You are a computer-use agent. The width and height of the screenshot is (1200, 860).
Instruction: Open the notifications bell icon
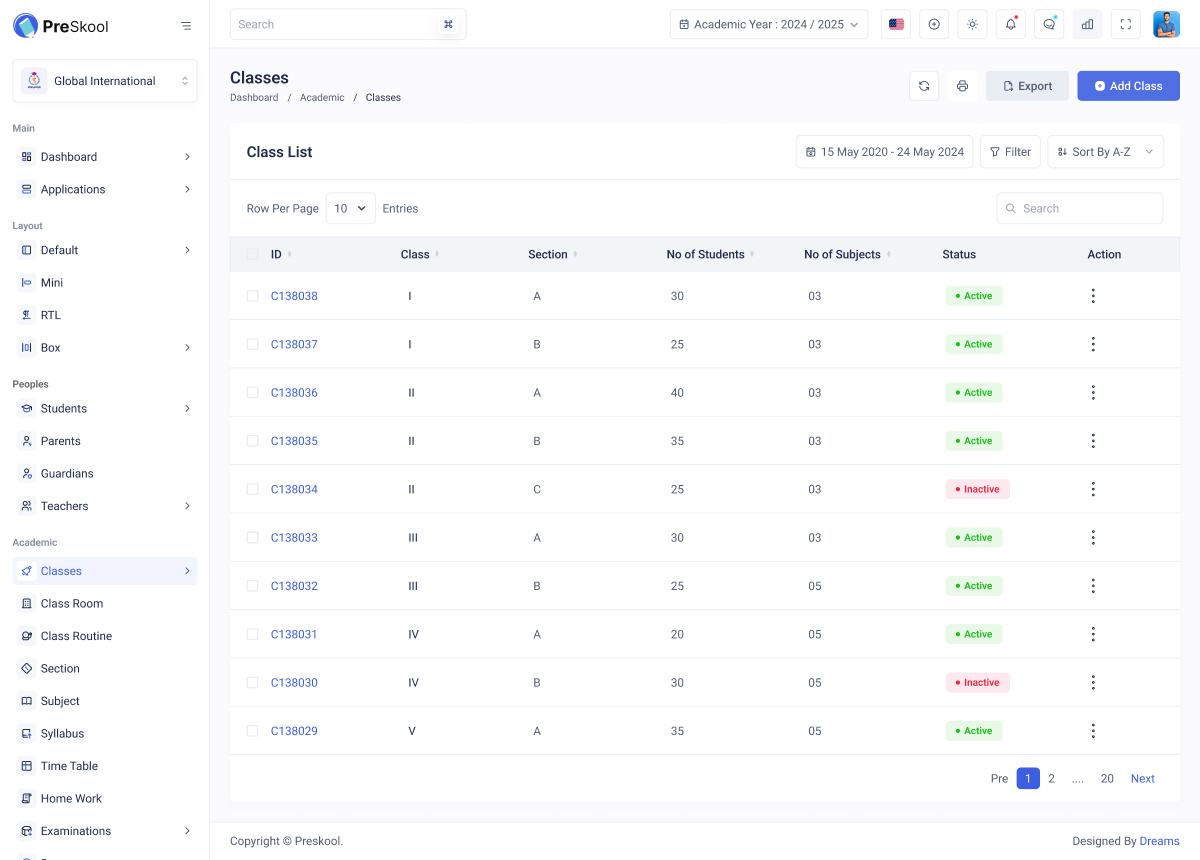[x=1010, y=24]
